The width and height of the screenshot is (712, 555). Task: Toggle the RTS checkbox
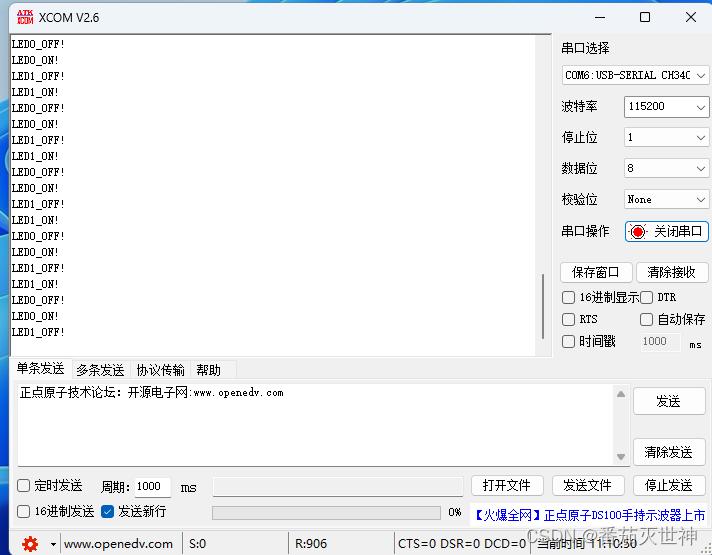(x=568, y=319)
